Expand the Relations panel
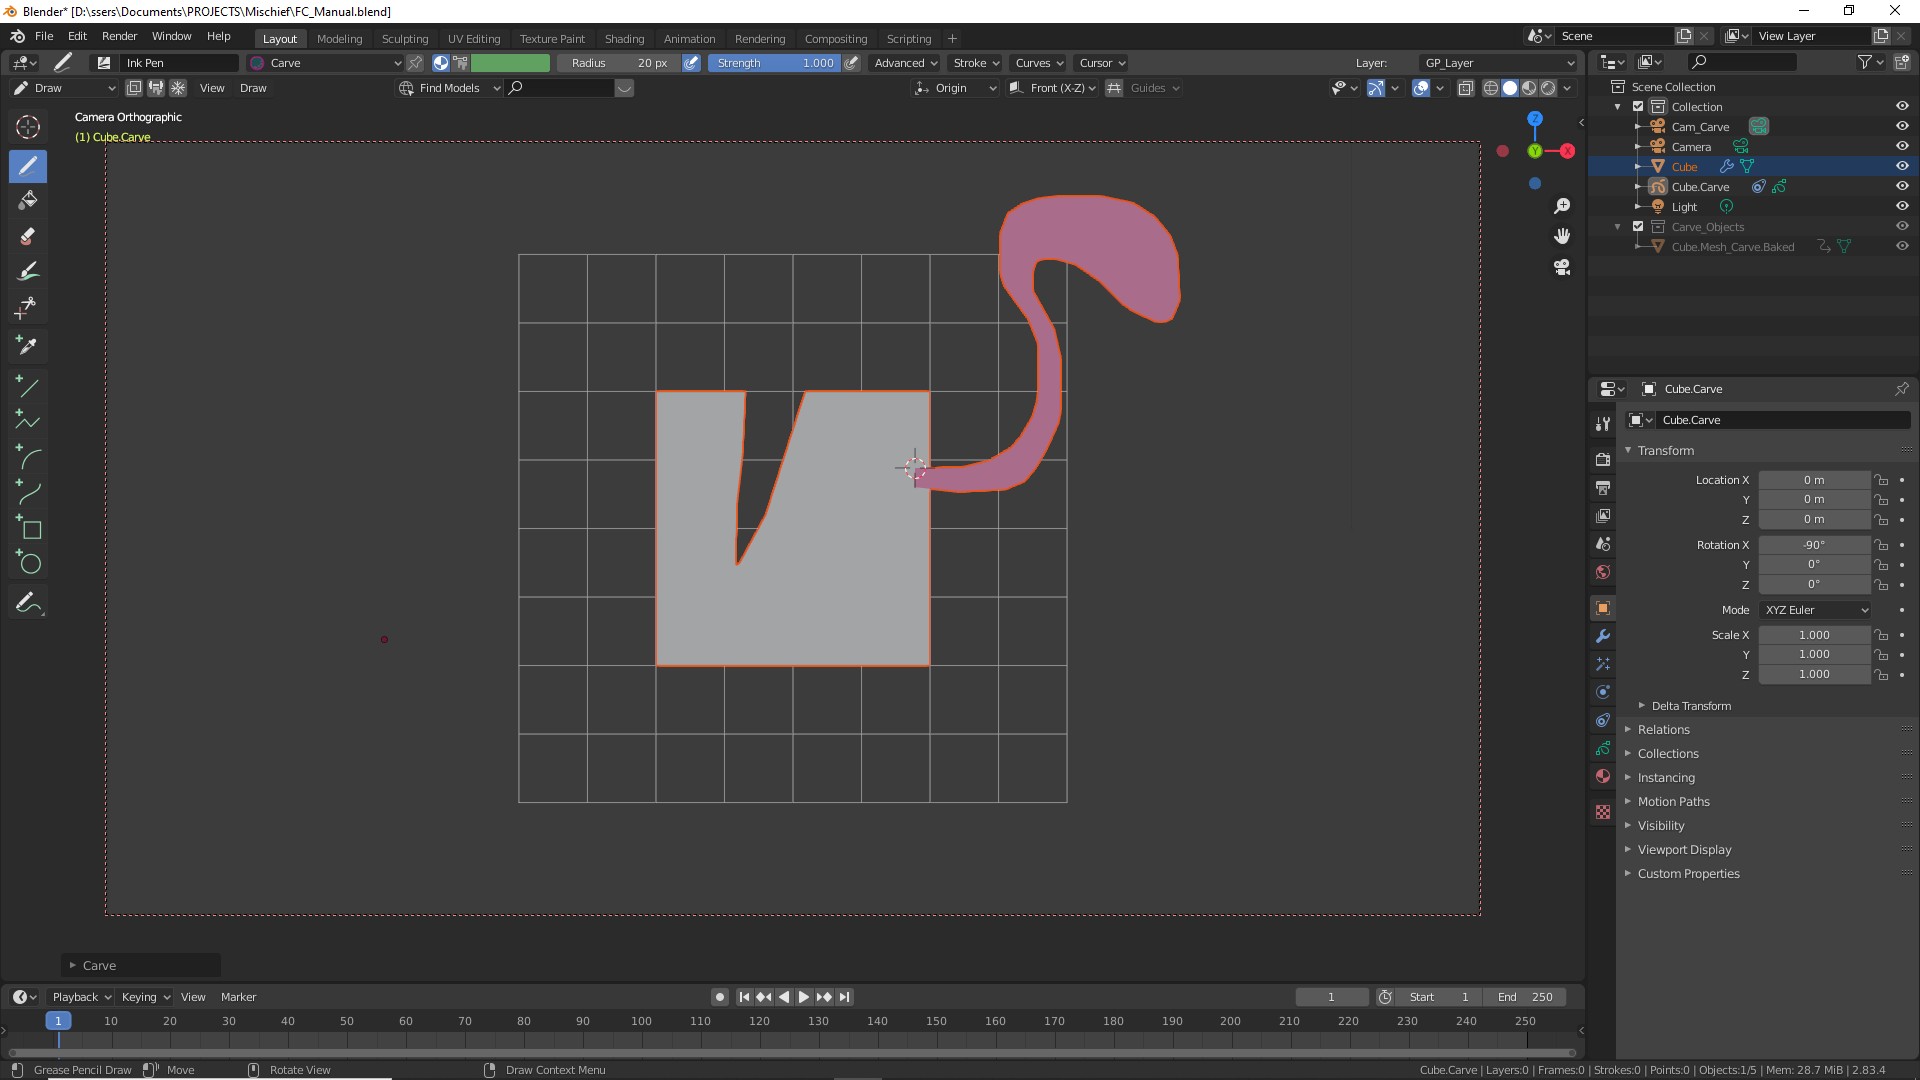1920x1080 pixels. click(x=1663, y=730)
